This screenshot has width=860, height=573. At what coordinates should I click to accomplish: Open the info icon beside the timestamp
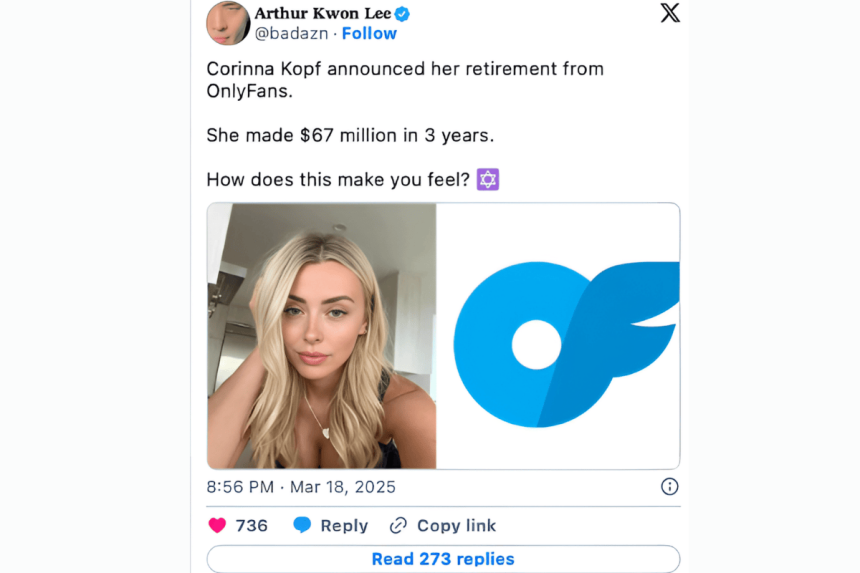tap(670, 487)
